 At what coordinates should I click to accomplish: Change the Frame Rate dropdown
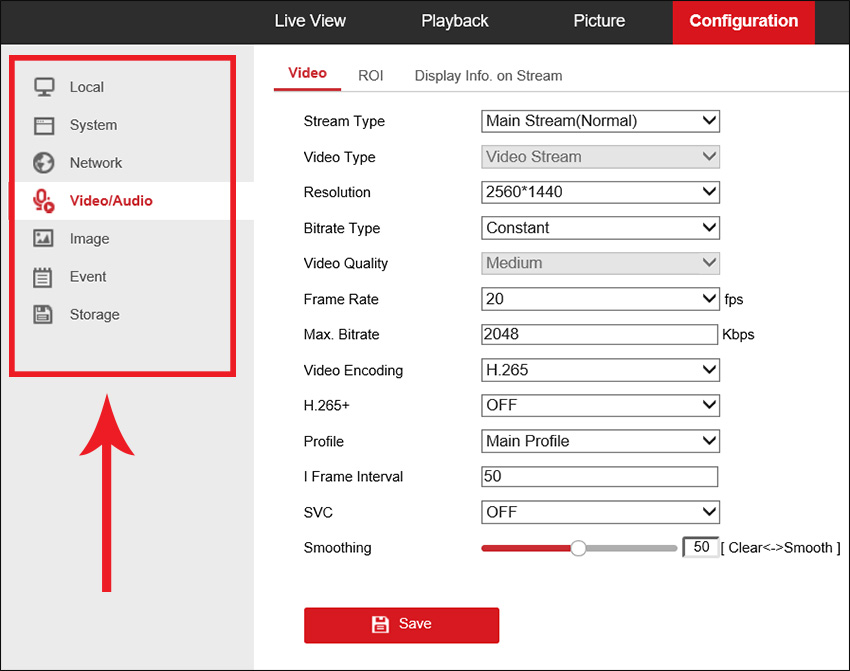pos(600,299)
